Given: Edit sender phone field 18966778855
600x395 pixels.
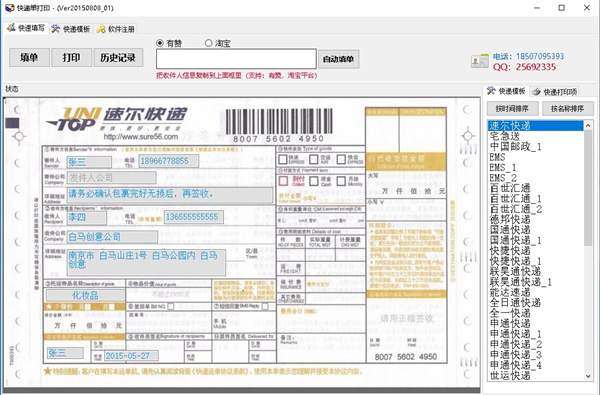Looking at the screenshot, I should pyautogui.click(x=169, y=161).
